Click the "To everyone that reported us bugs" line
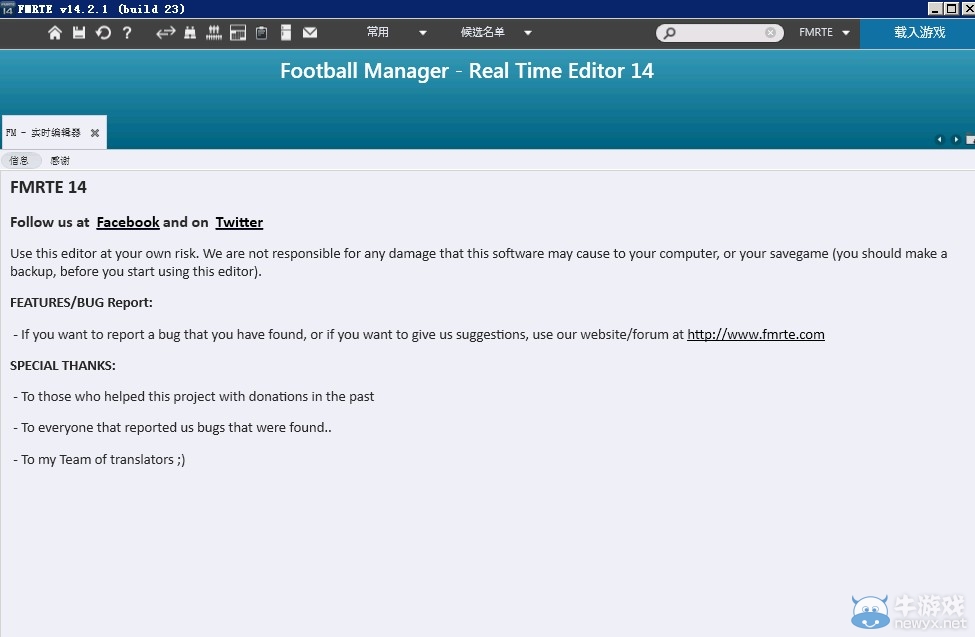 [x=172, y=428]
